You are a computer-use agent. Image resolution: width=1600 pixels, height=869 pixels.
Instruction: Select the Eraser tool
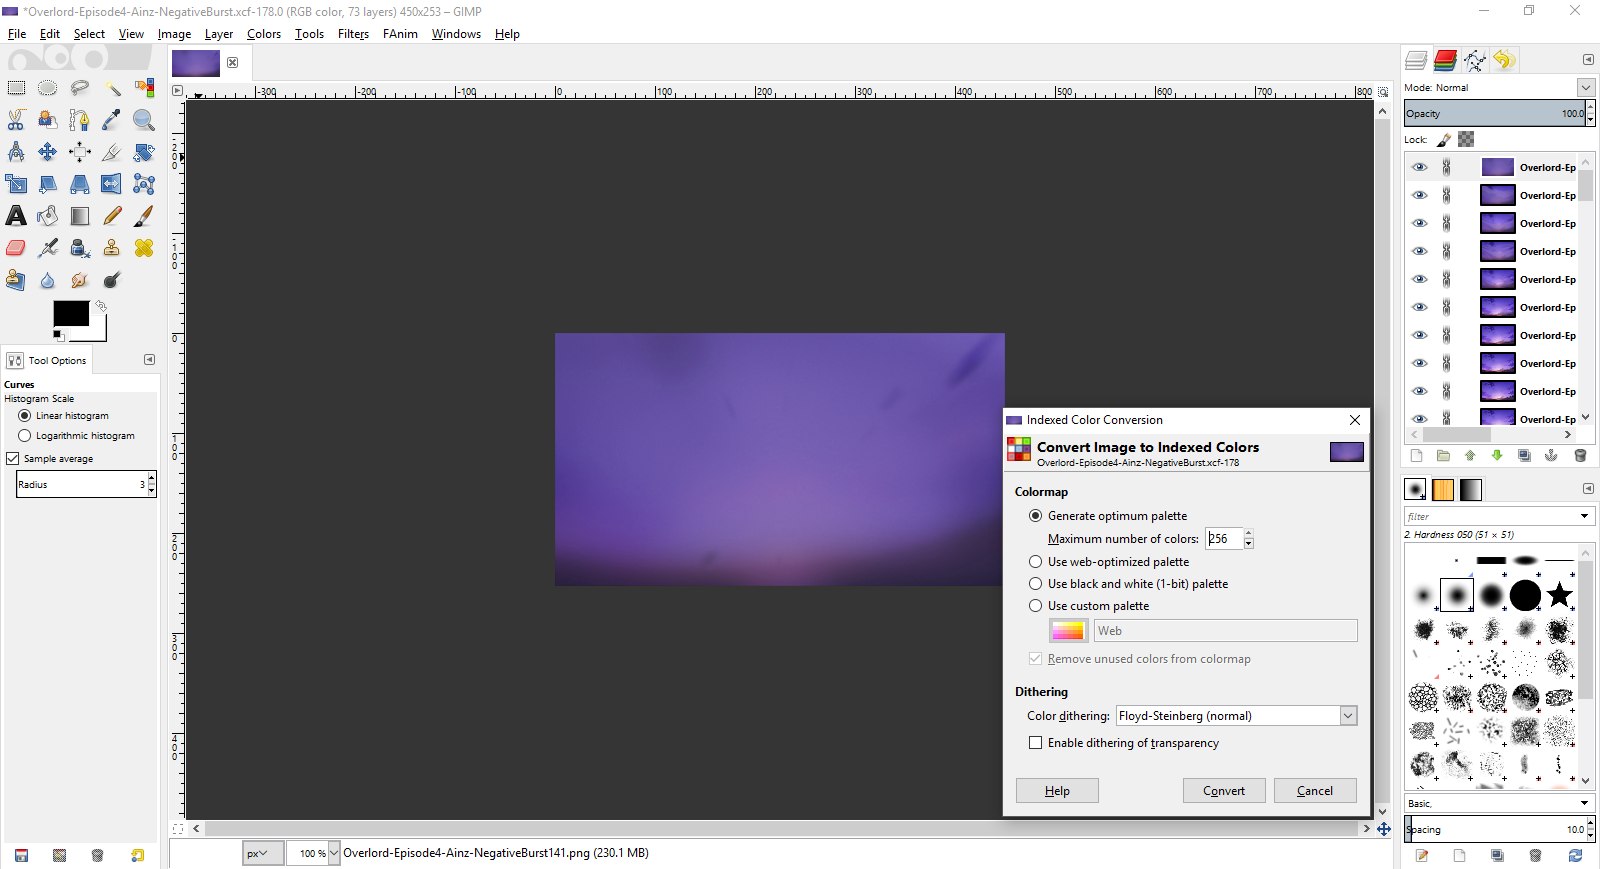(16, 248)
